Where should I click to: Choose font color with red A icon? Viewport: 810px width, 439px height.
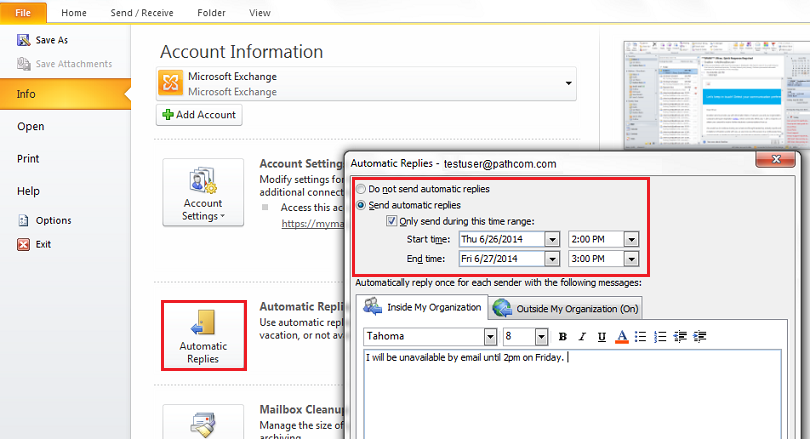(x=622, y=337)
